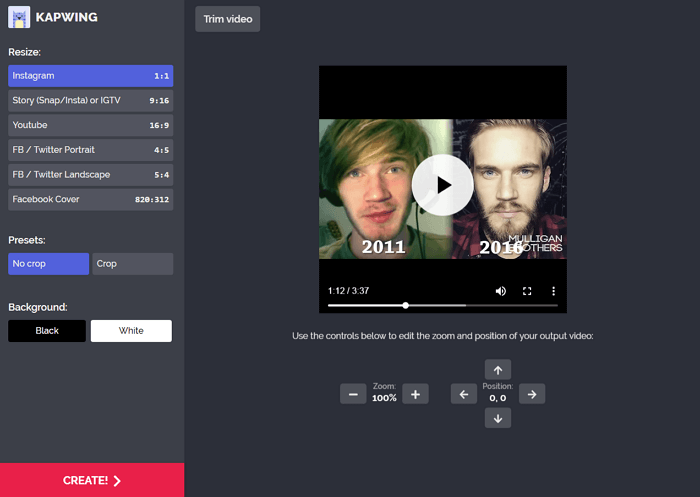
Task: Open the Trim video button
Action: click(227, 19)
